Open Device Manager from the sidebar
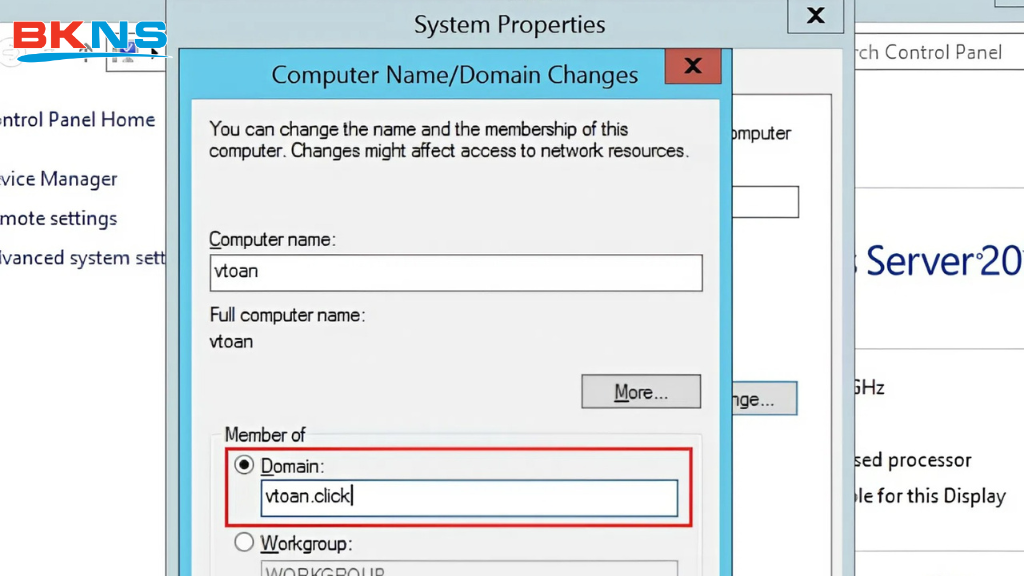The height and width of the screenshot is (576, 1024). (59, 179)
